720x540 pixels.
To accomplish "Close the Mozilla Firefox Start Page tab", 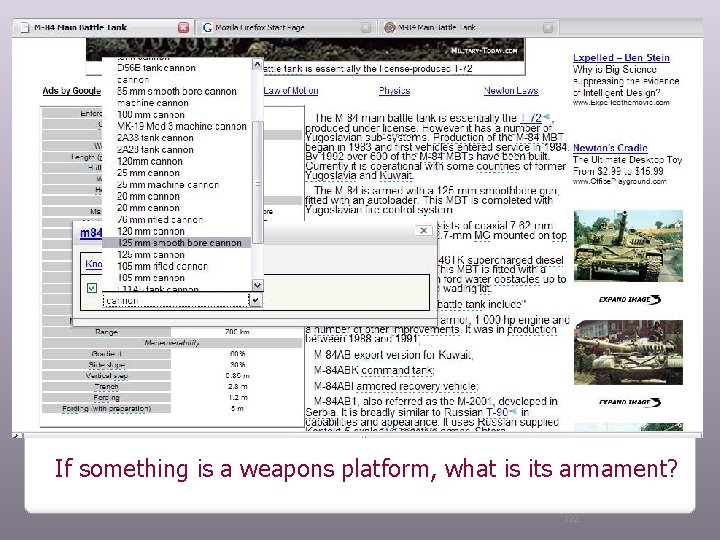I will coord(366,28).
